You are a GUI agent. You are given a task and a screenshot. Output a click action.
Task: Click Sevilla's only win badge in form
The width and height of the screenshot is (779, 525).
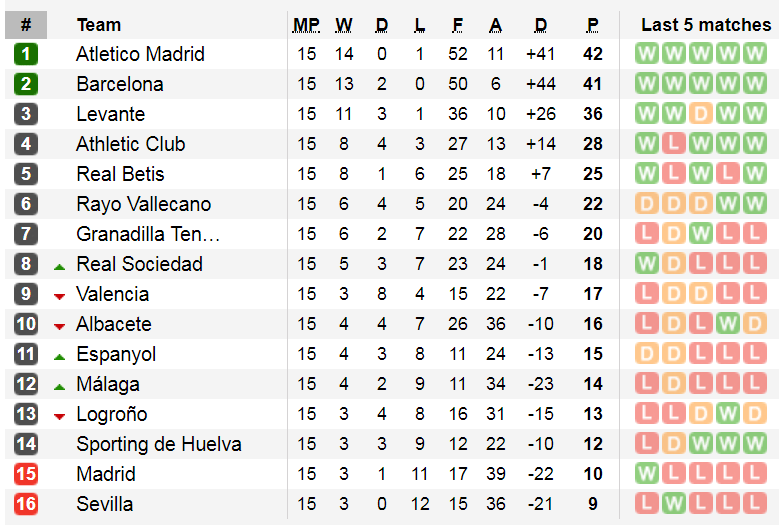674,504
